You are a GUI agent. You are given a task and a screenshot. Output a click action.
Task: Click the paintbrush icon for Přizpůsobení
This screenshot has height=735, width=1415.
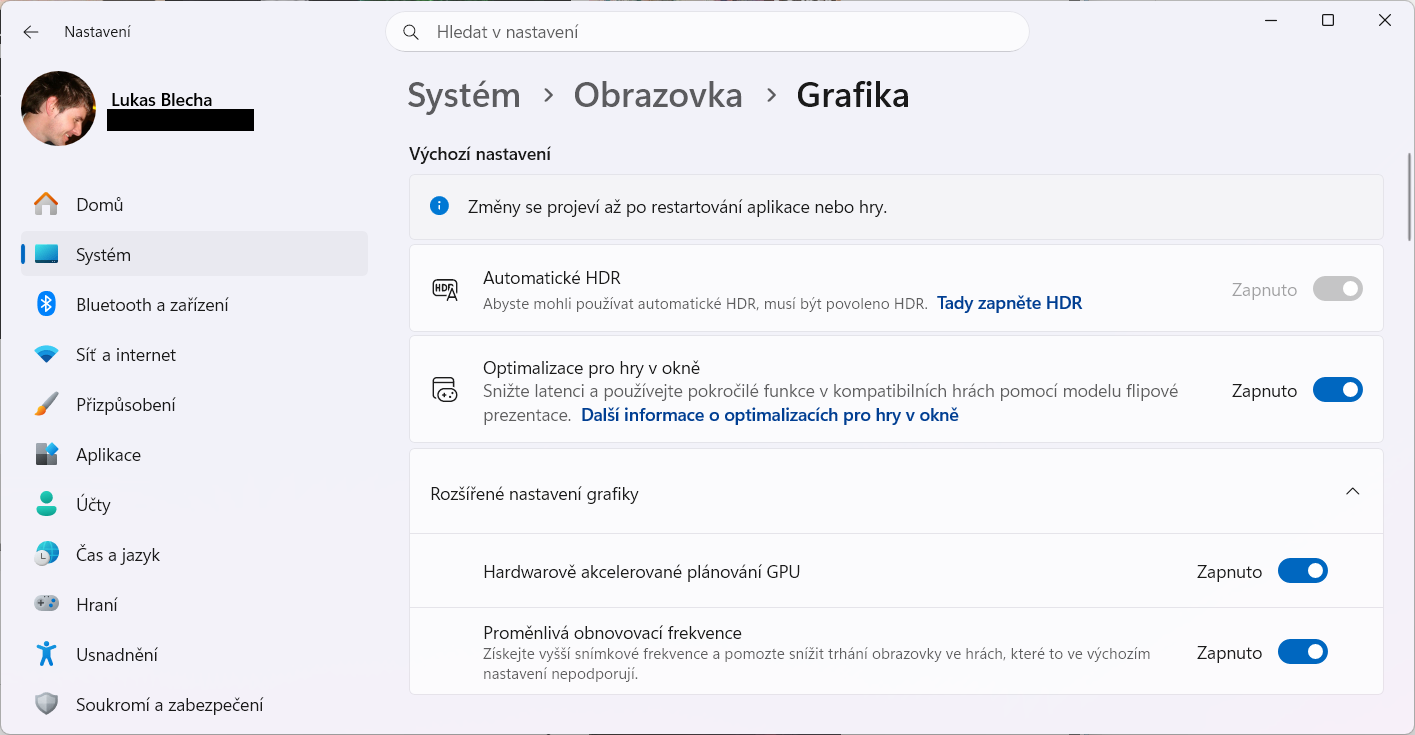click(46, 404)
